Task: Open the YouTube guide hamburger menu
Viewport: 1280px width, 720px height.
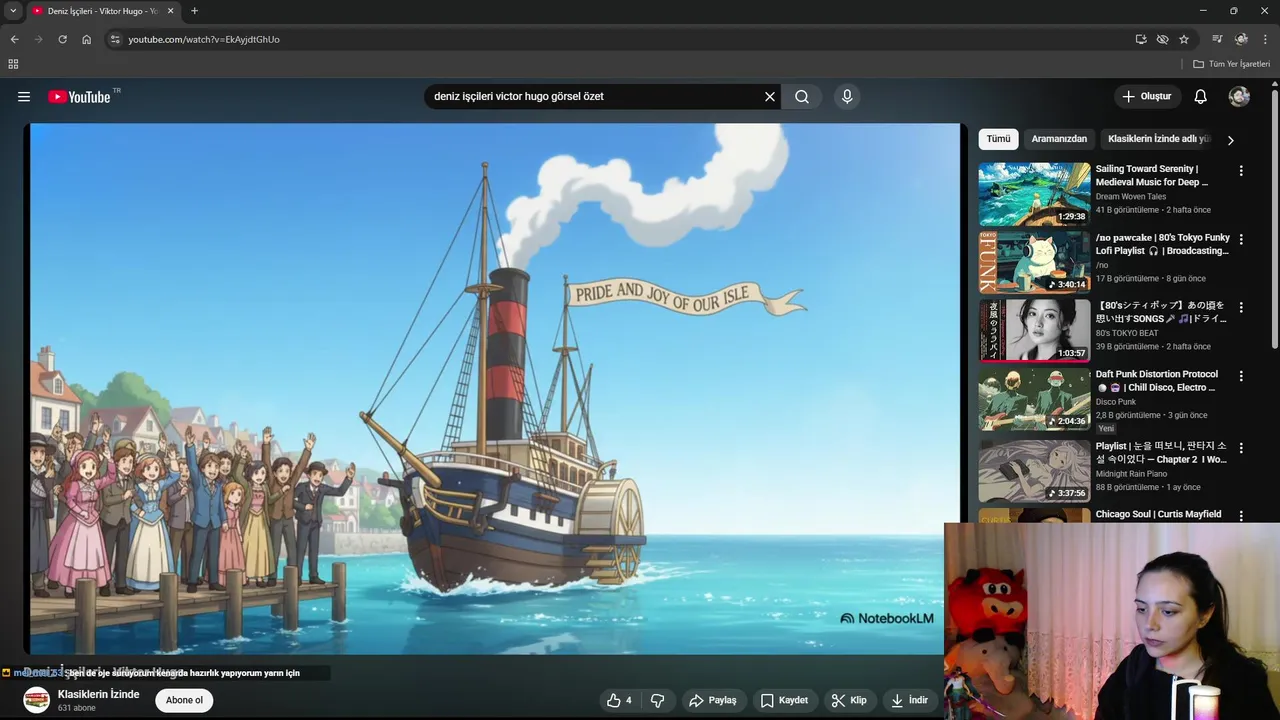Action: pos(24,97)
